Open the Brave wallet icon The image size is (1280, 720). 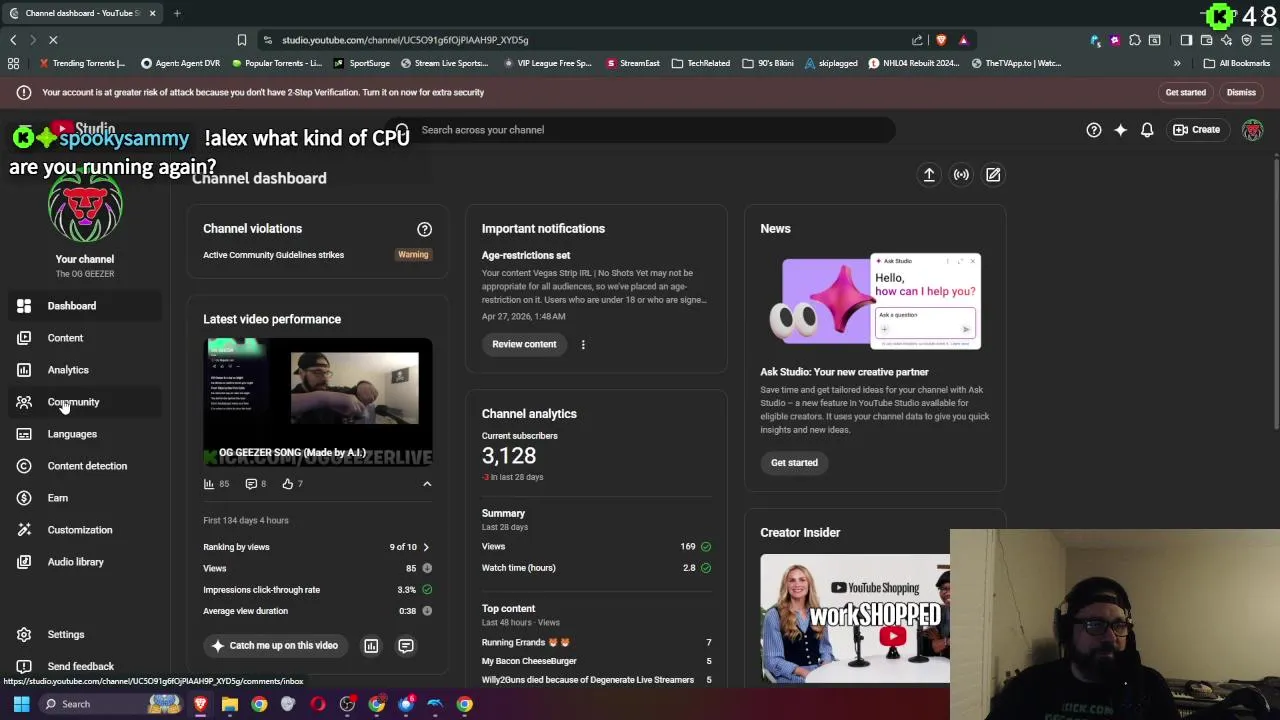1206,40
